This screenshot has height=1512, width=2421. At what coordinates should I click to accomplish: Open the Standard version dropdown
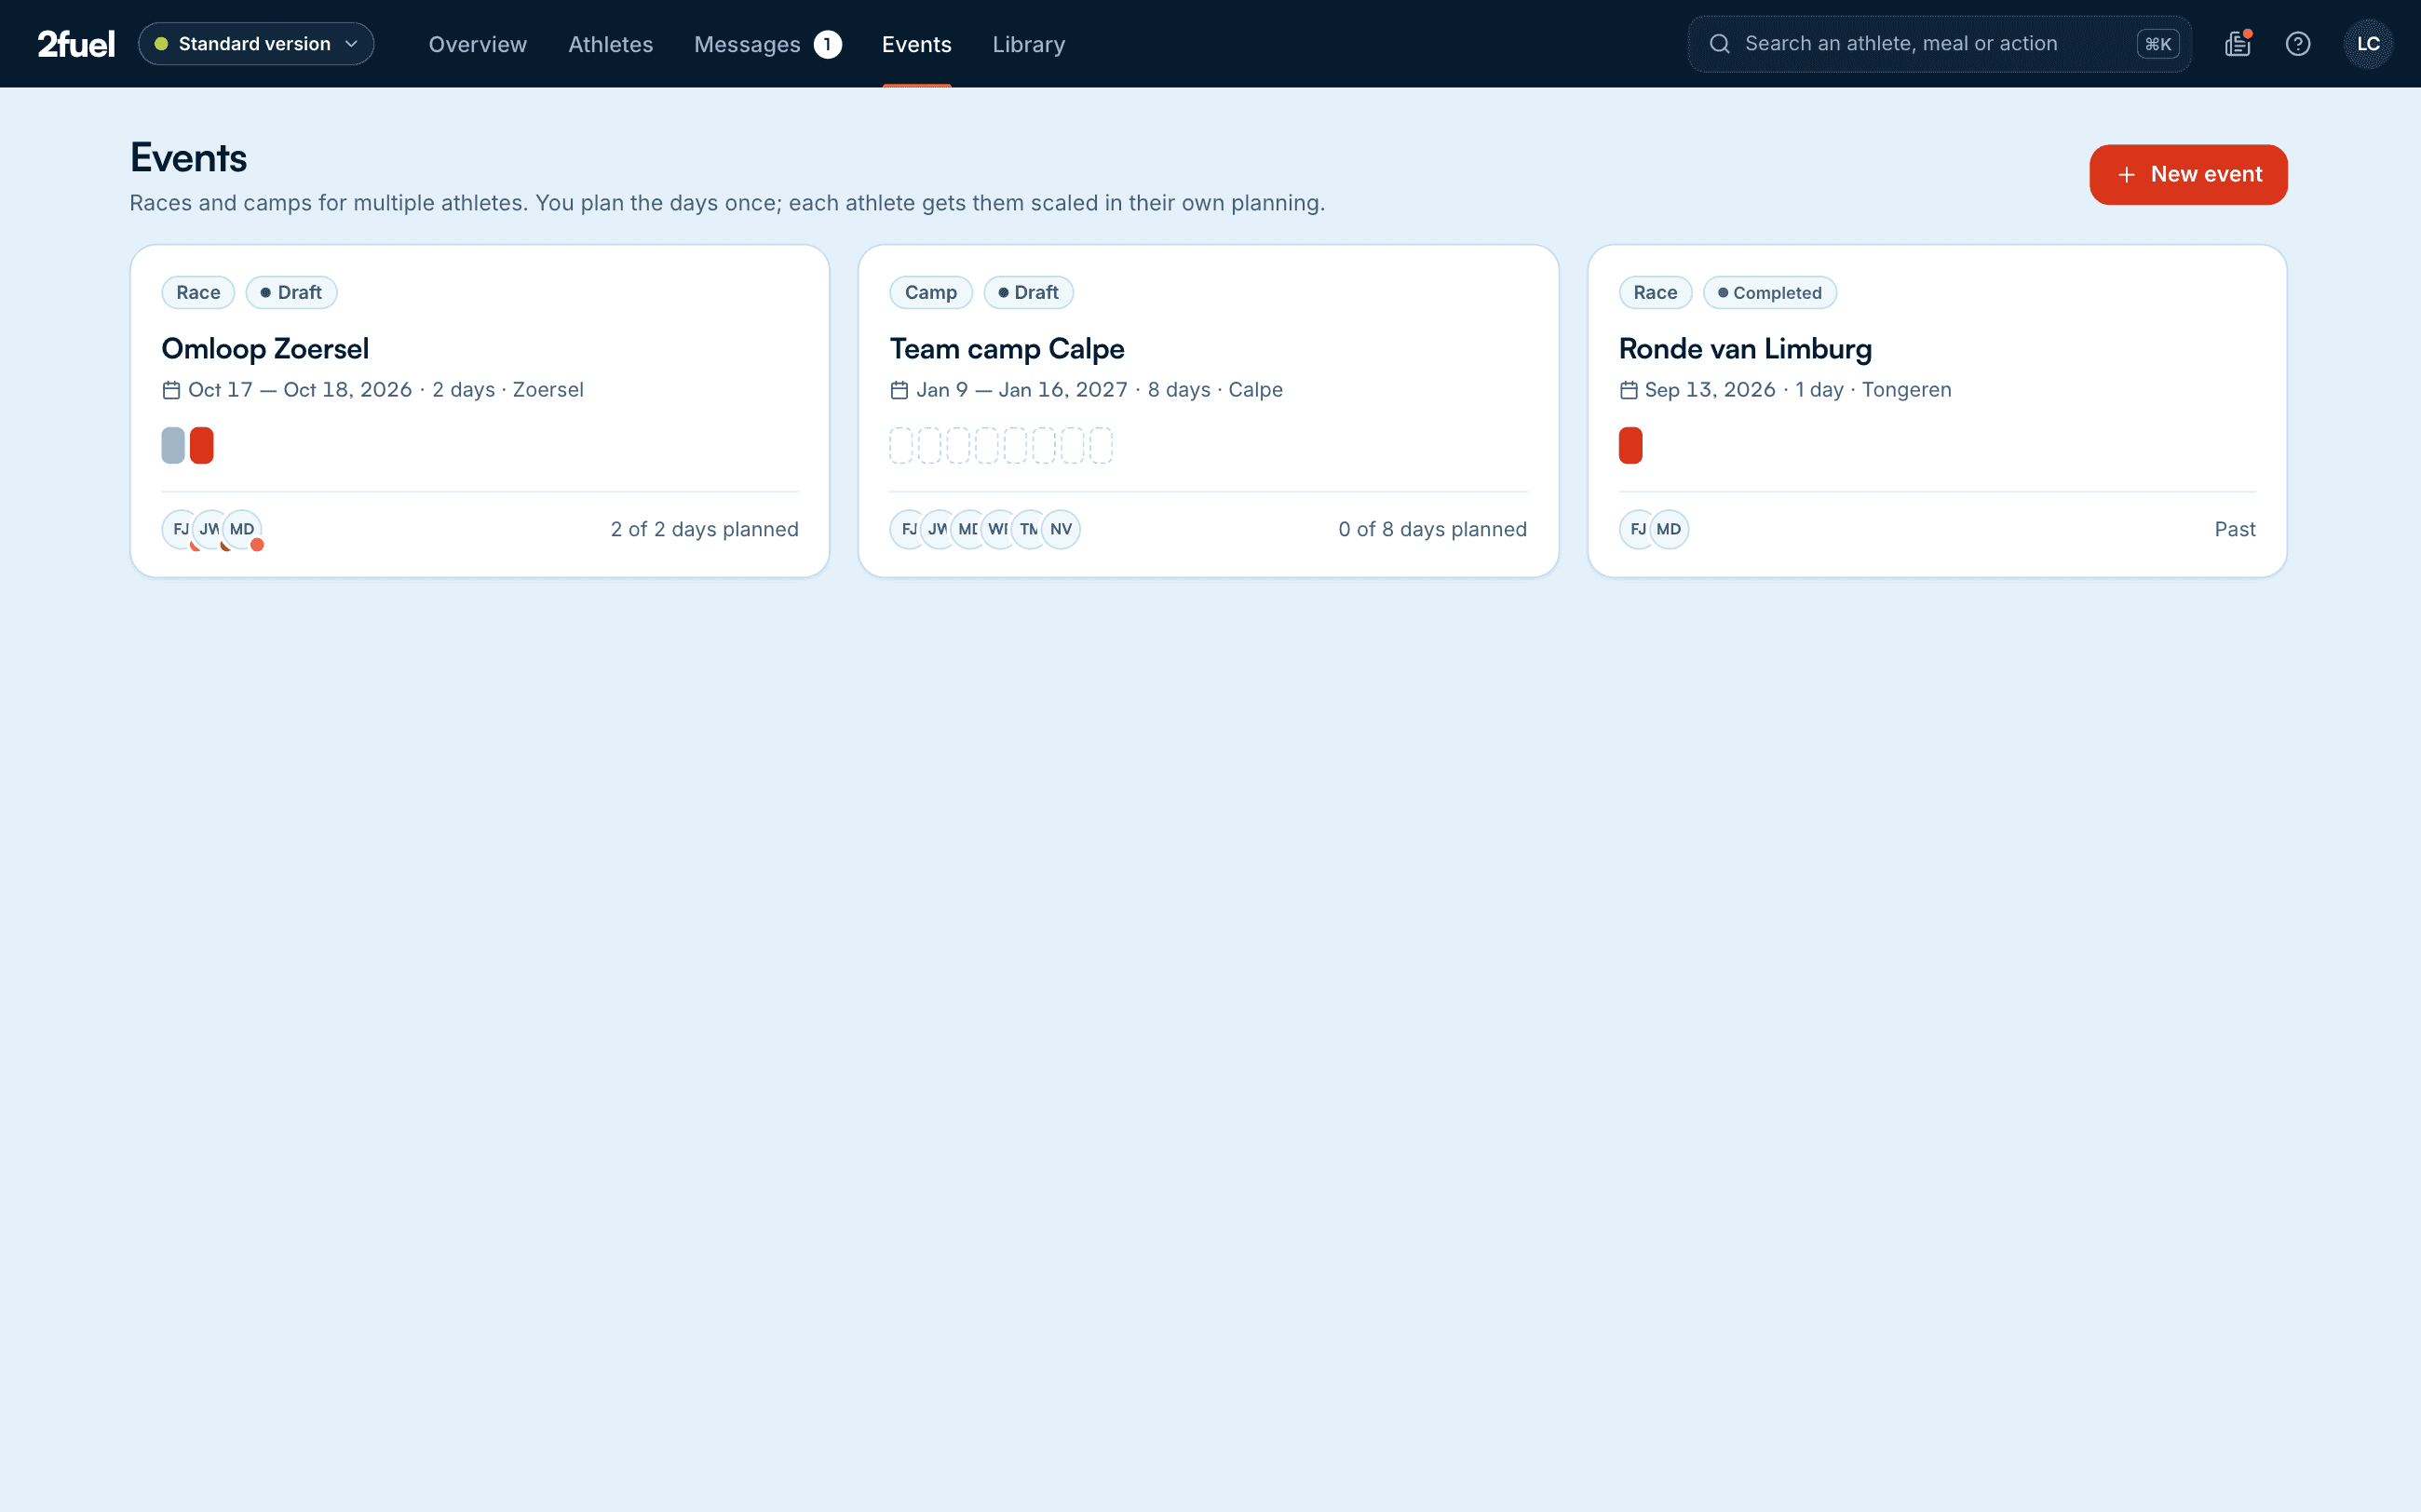coord(256,44)
